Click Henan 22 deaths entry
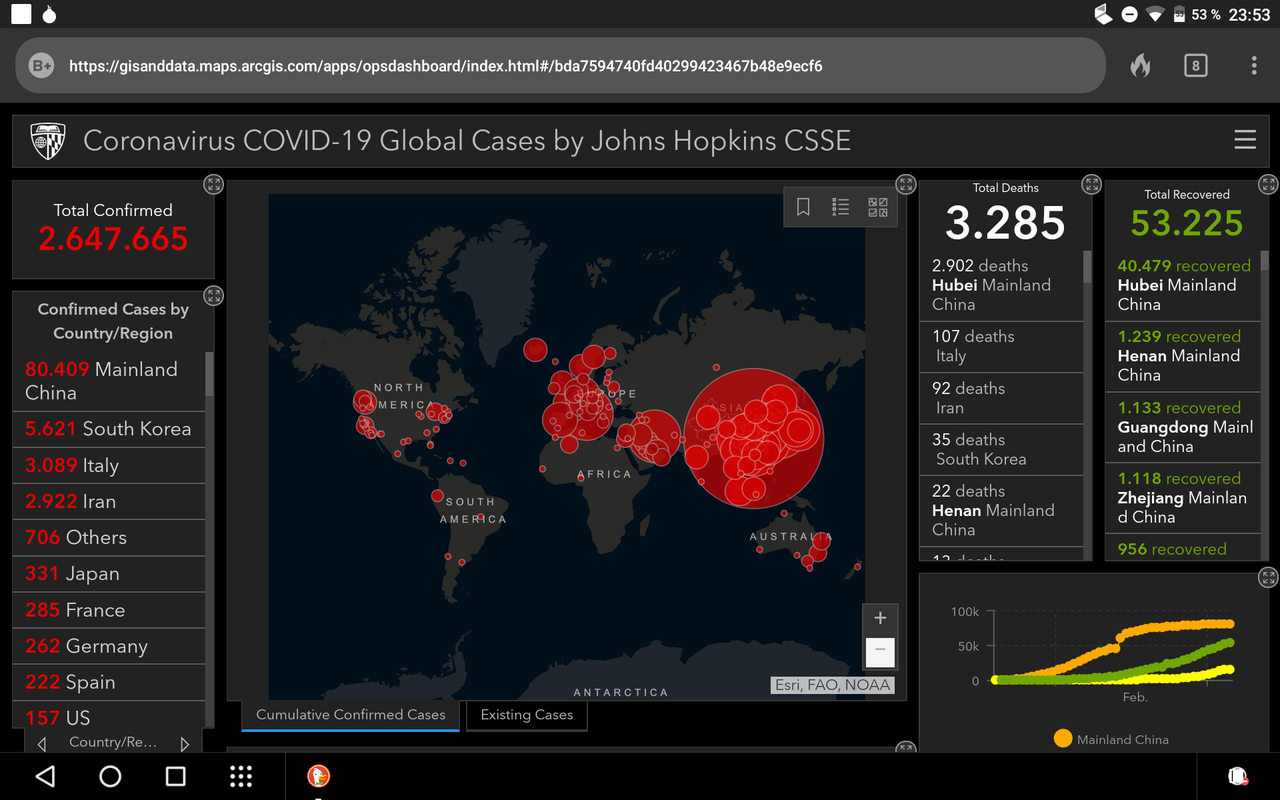This screenshot has width=1280, height=800. click(x=1001, y=511)
